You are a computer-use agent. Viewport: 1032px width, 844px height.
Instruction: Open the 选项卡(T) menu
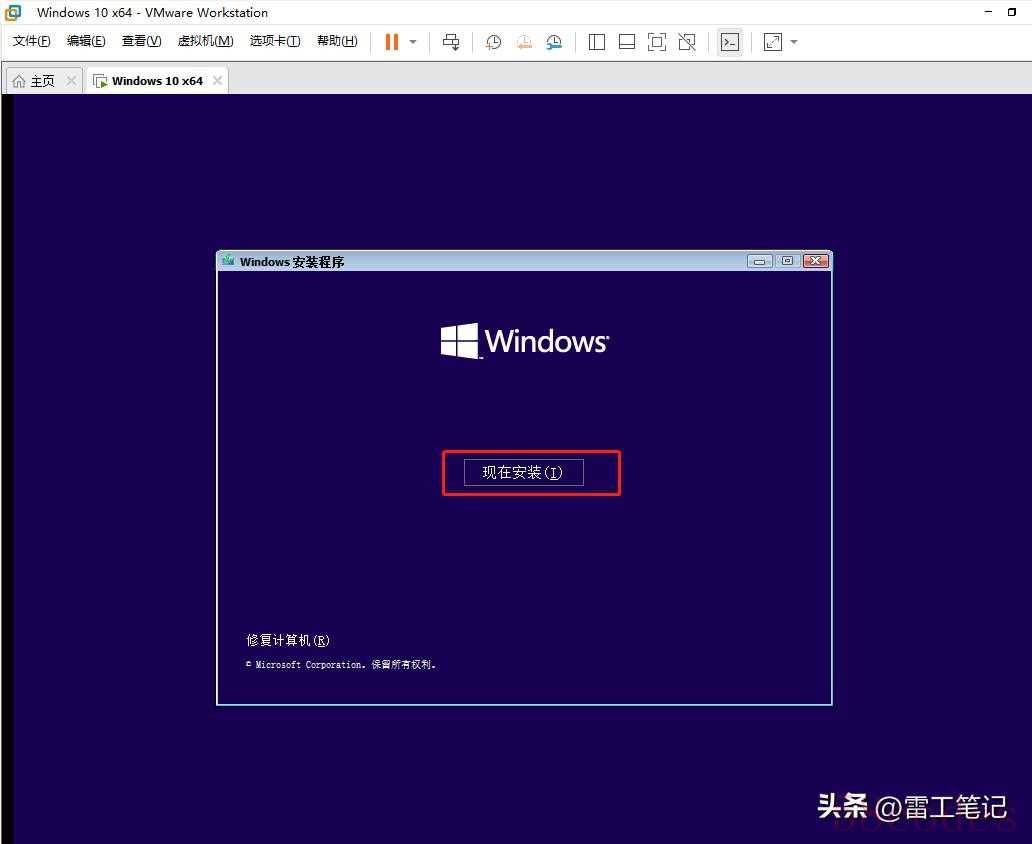click(275, 41)
